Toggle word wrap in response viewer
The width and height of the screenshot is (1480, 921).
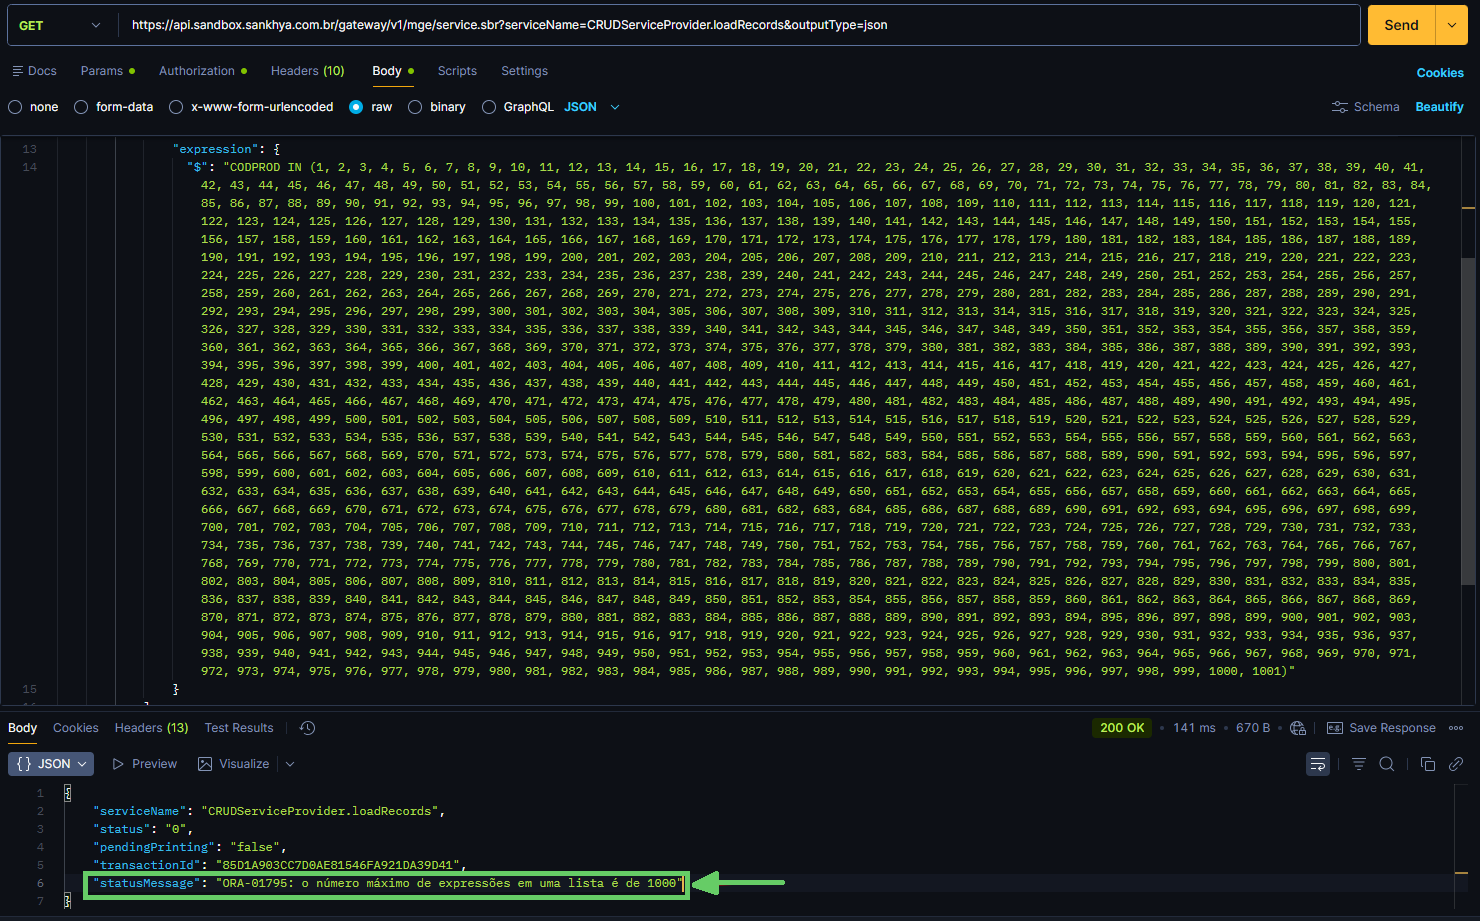click(1318, 764)
